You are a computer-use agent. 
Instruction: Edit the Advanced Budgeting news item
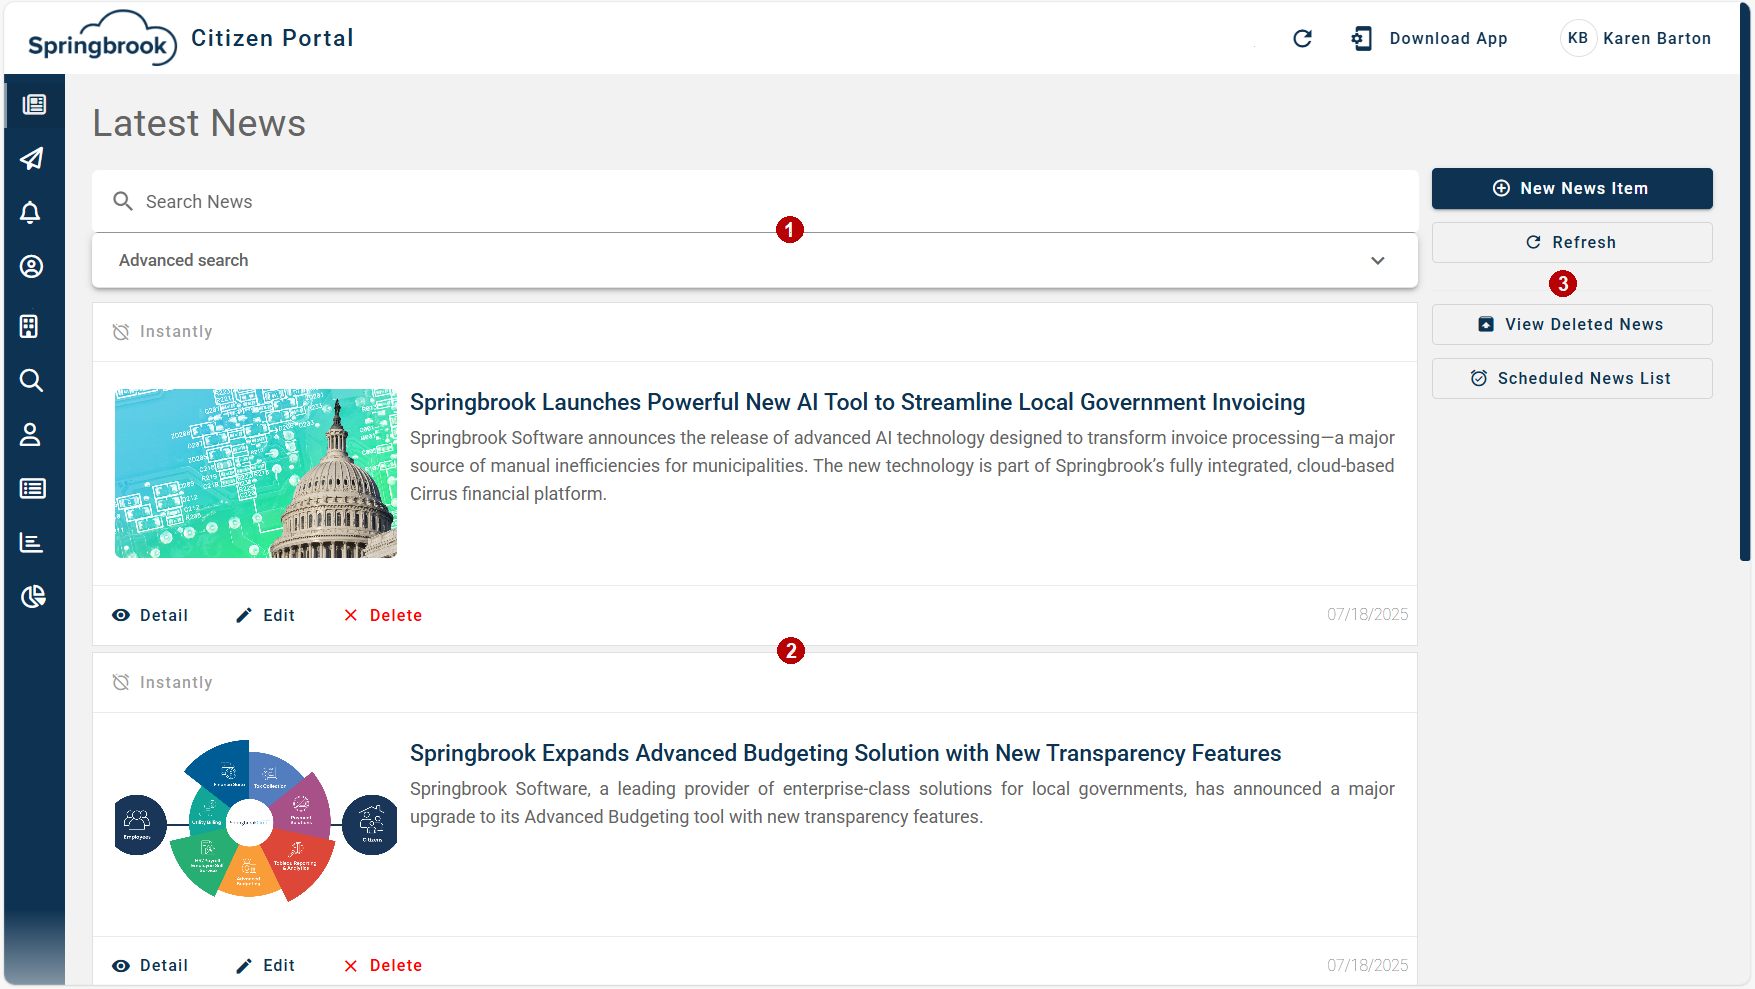[x=265, y=965]
